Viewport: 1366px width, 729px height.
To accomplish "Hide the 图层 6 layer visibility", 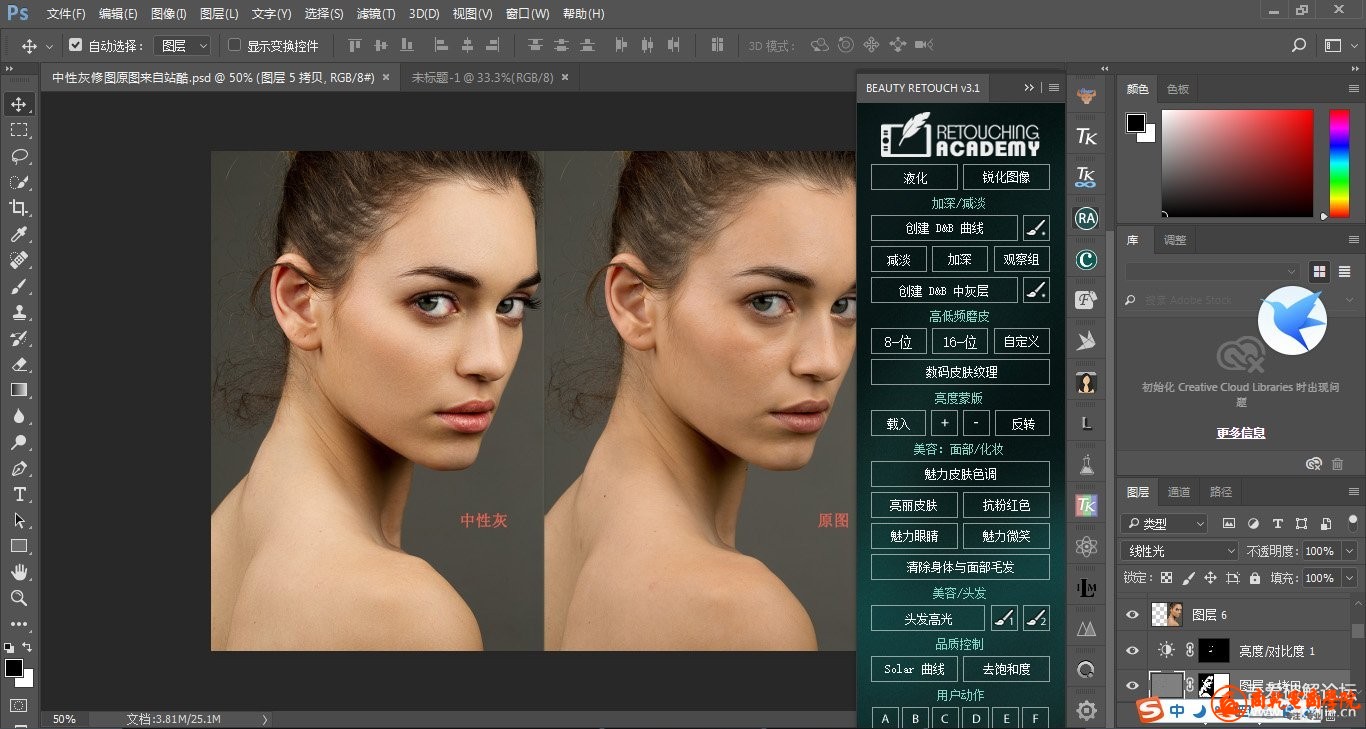I will coord(1132,615).
